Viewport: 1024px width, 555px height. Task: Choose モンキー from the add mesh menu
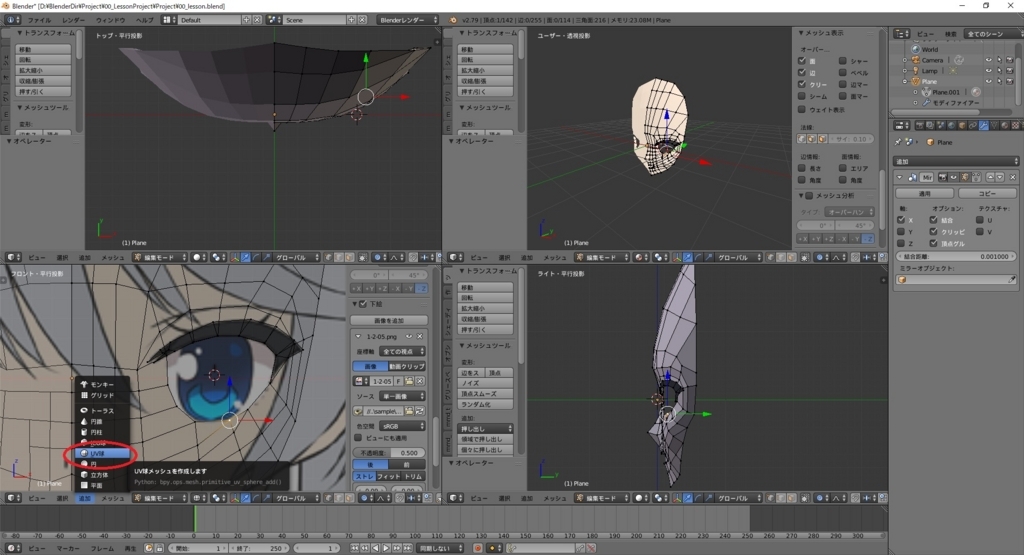101,384
